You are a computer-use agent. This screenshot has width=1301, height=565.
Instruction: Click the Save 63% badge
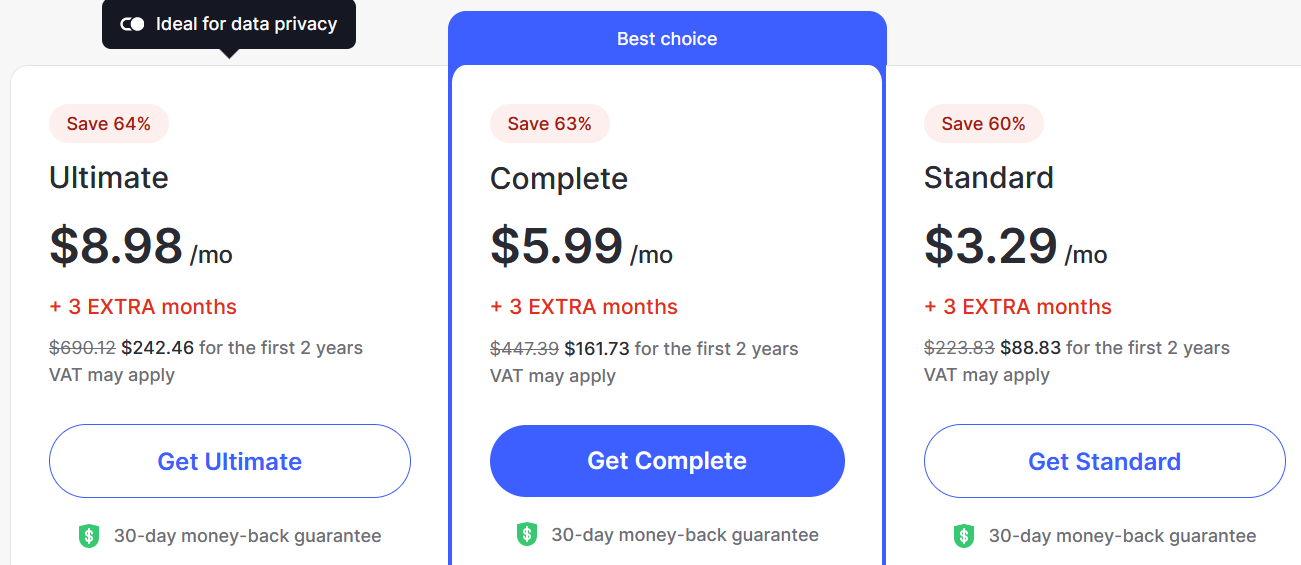point(549,124)
